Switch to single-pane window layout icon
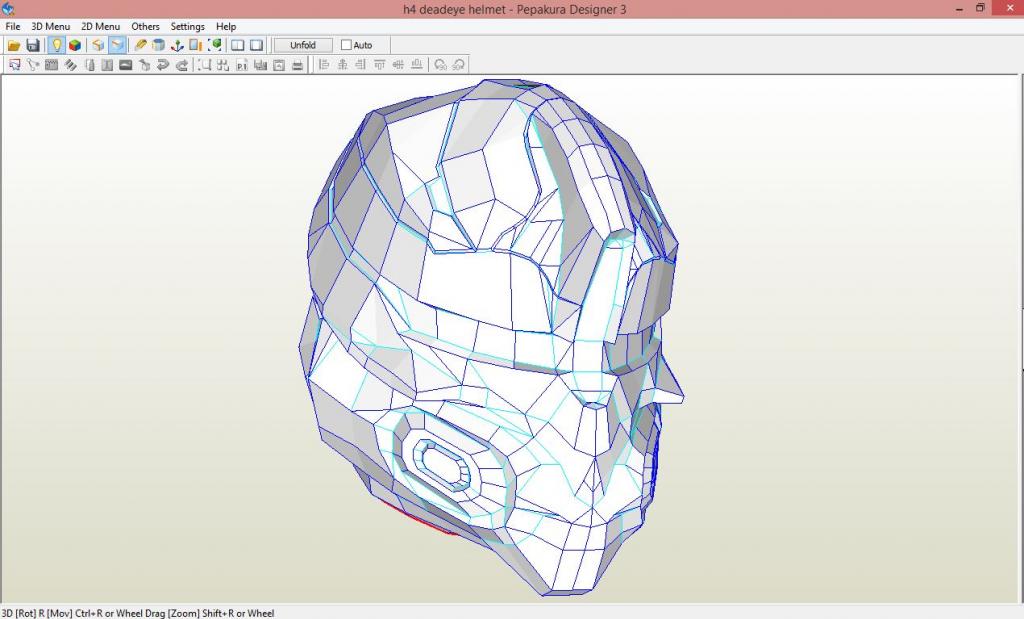This screenshot has height=619, width=1024. [x=257, y=45]
